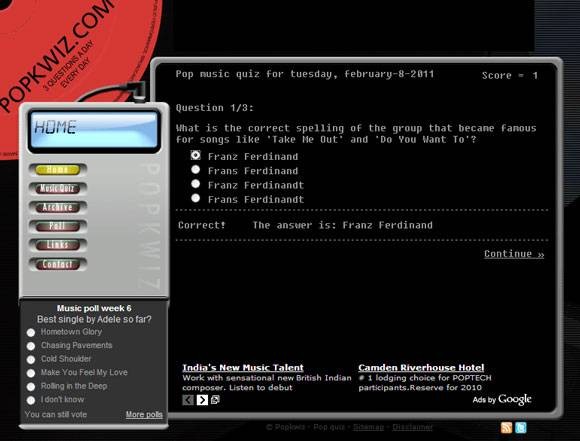Select the Frans Ferdinand answer option

click(x=196, y=170)
